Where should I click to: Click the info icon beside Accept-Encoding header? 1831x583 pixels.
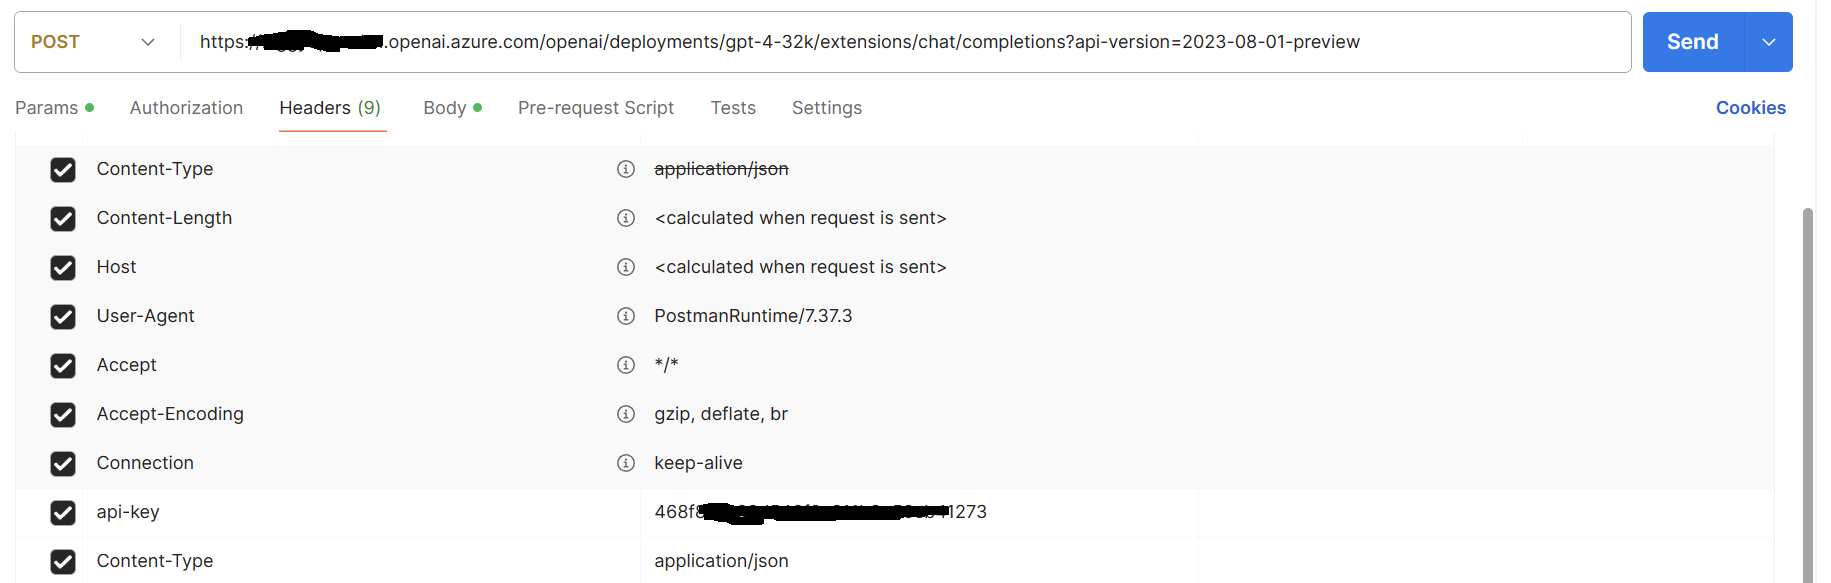[626, 414]
